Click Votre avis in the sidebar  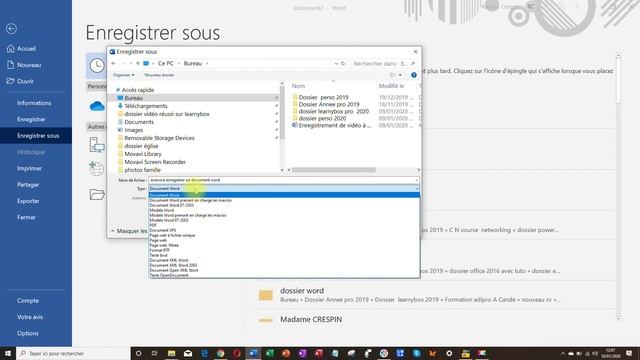pos(30,317)
